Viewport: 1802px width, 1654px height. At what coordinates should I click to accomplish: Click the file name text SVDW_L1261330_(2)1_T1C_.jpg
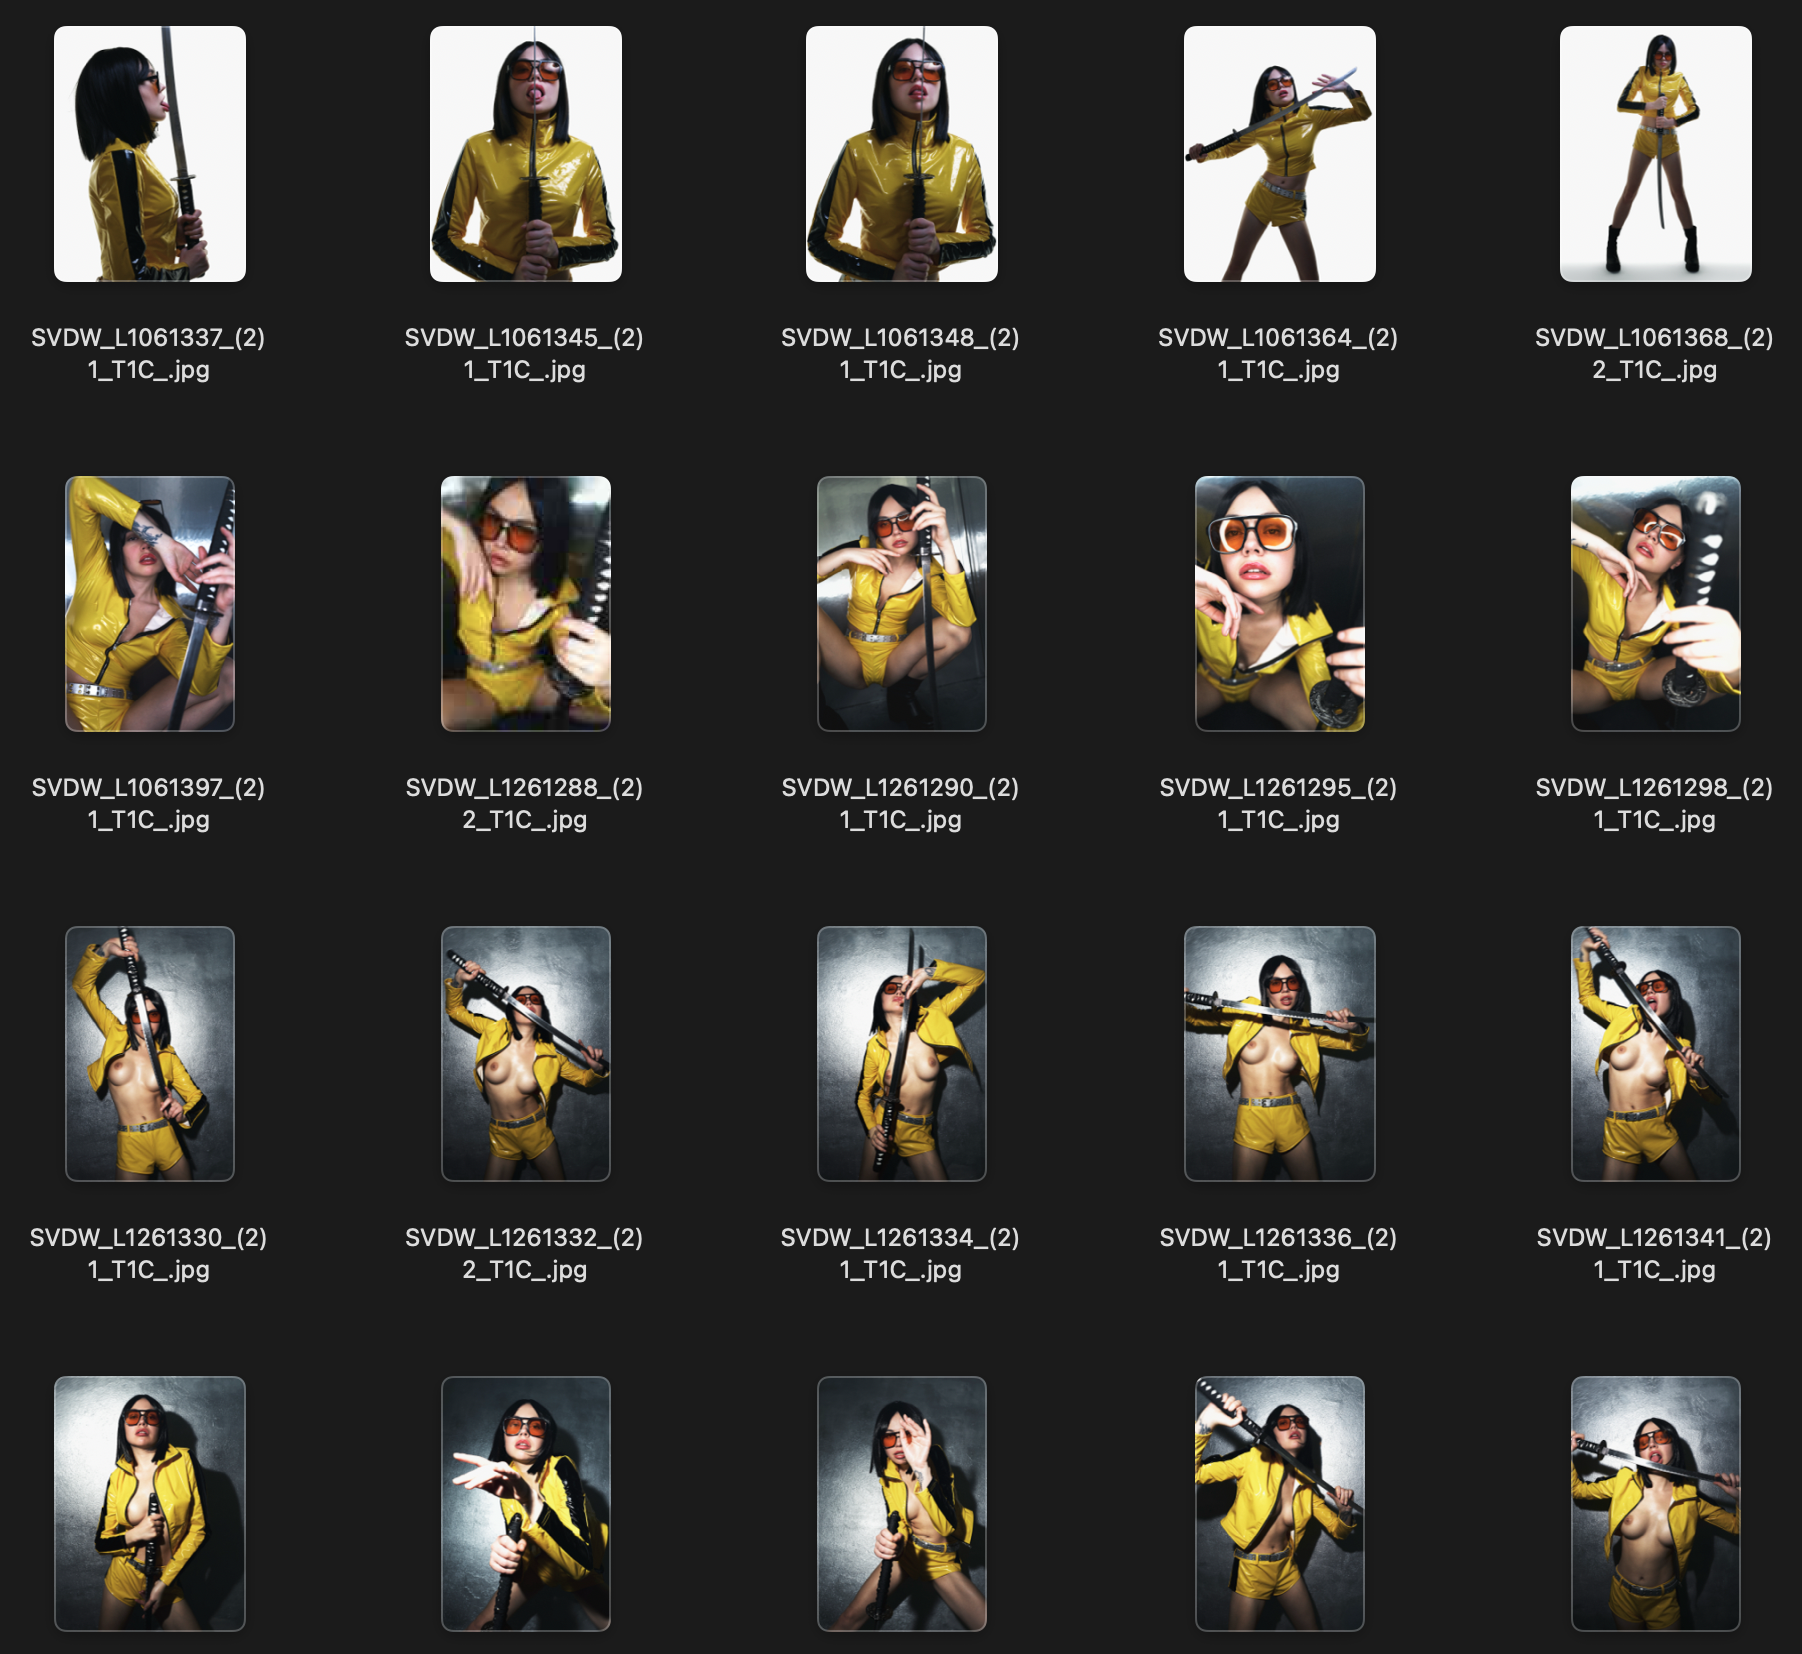pos(148,1254)
